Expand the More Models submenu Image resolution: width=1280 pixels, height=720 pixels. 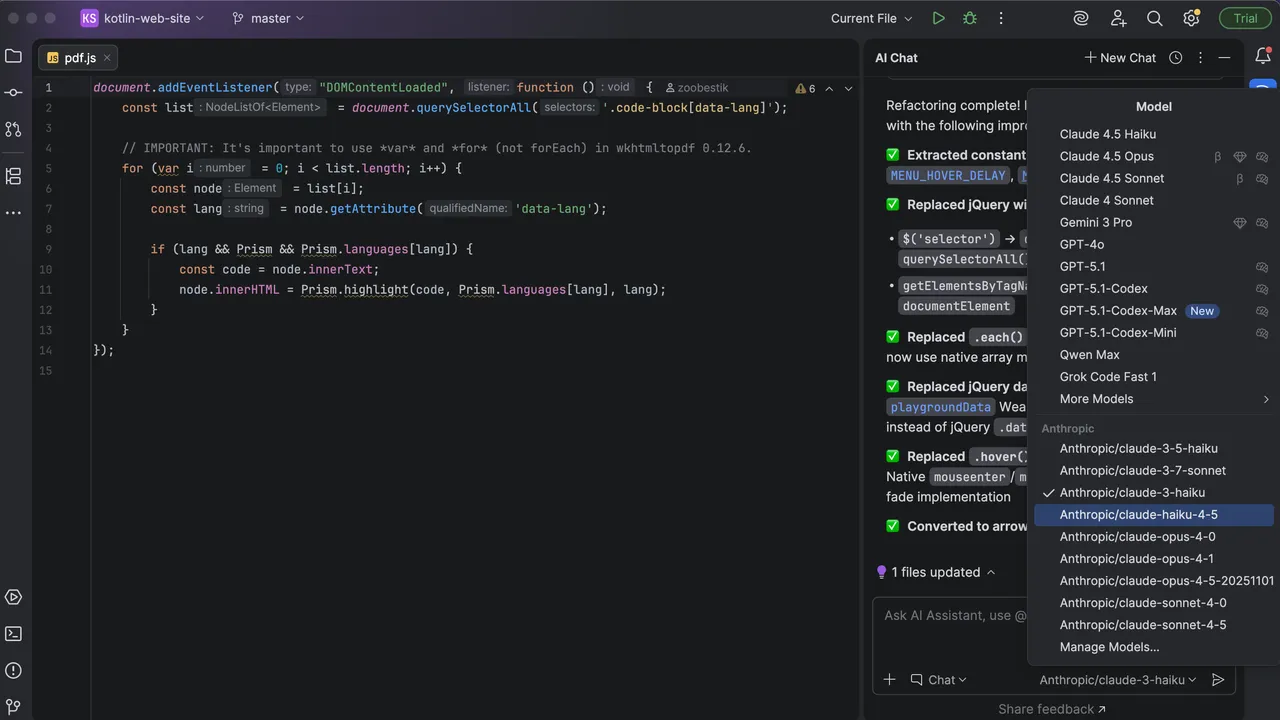coord(1154,399)
